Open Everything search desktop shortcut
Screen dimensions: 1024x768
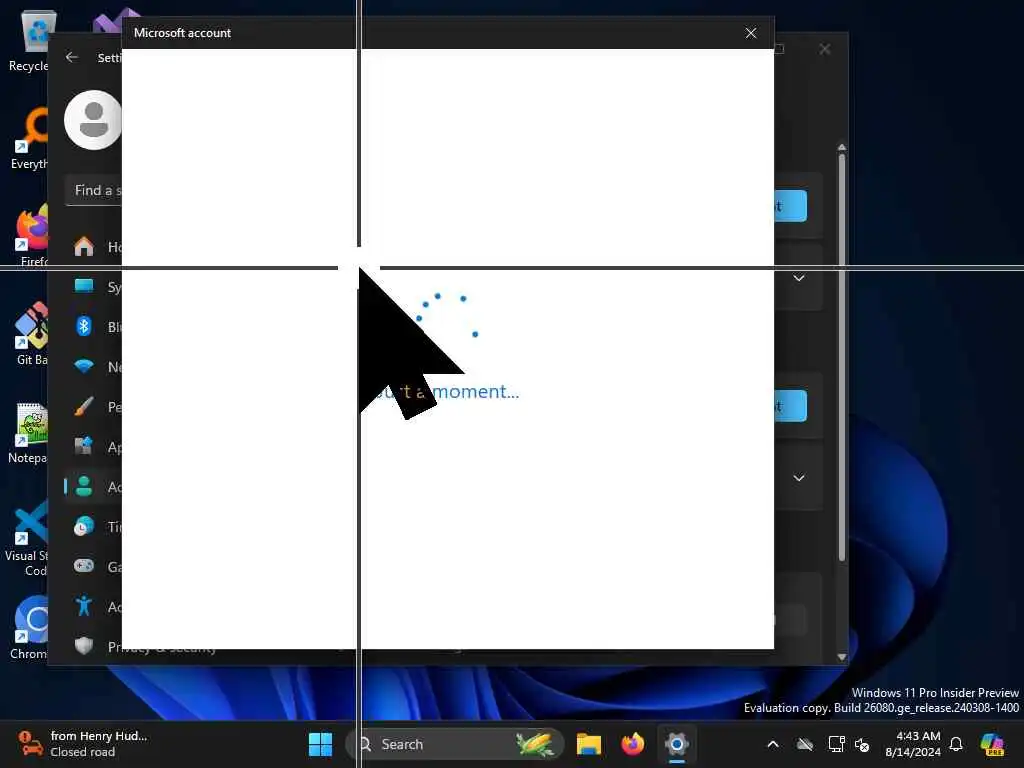pos(29,138)
